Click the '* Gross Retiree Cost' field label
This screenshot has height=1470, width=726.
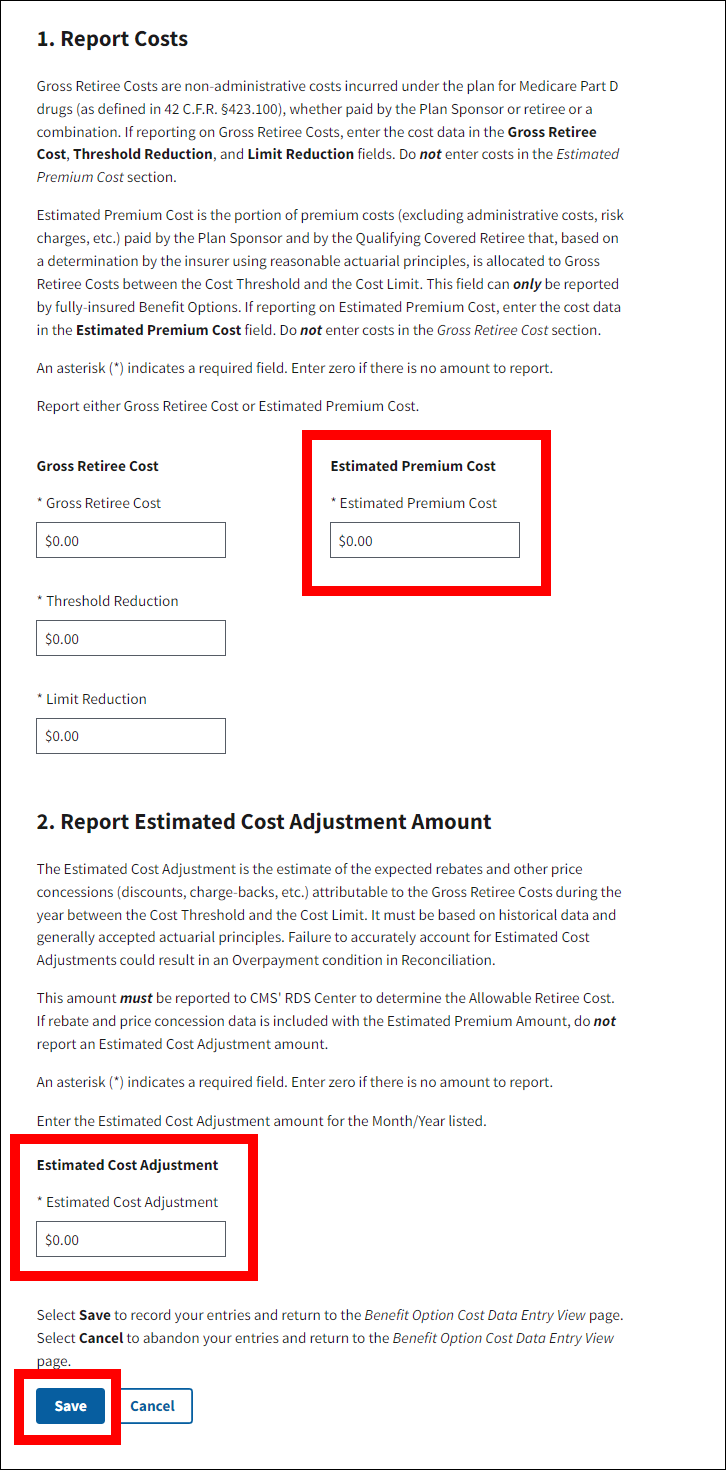(x=99, y=503)
